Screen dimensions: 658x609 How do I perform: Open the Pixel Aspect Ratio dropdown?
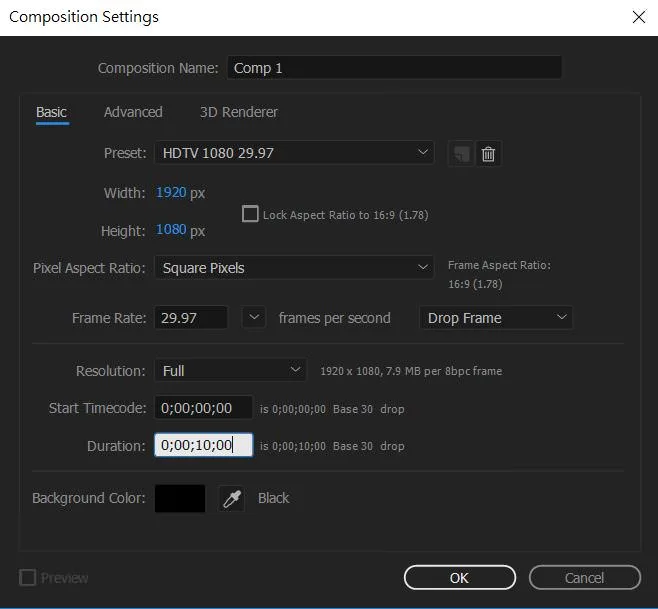294,267
